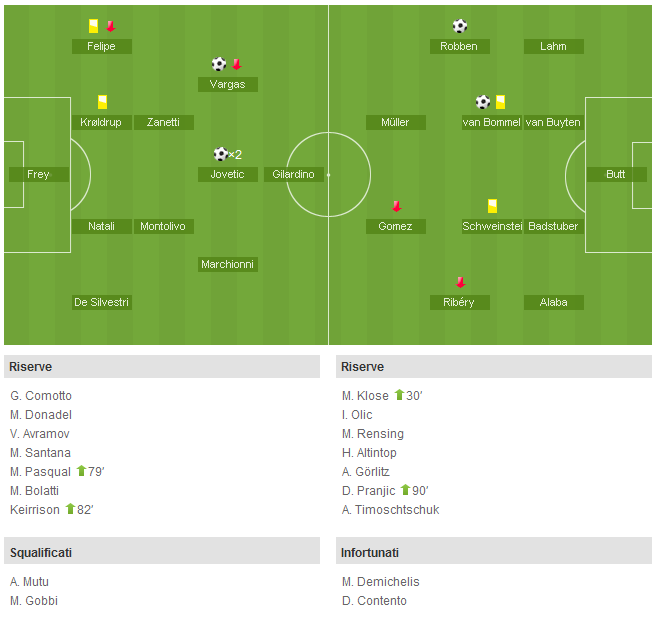Click the red substitution arrow above Ribéry

point(461,282)
